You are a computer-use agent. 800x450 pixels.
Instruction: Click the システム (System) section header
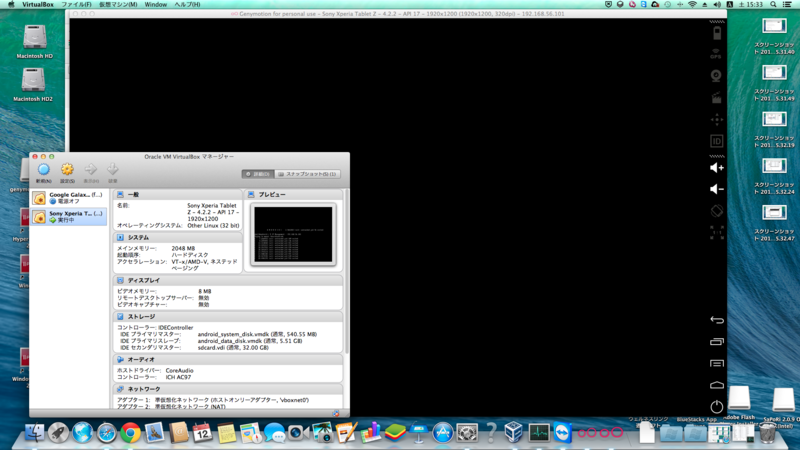pos(178,237)
